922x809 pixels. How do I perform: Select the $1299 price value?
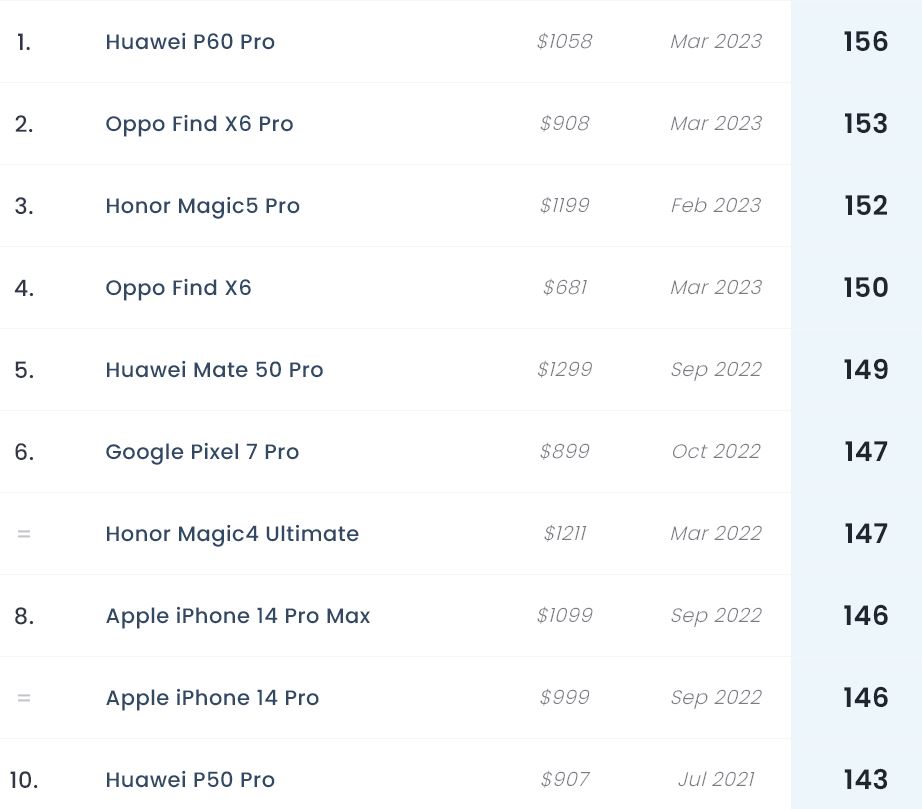564,370
